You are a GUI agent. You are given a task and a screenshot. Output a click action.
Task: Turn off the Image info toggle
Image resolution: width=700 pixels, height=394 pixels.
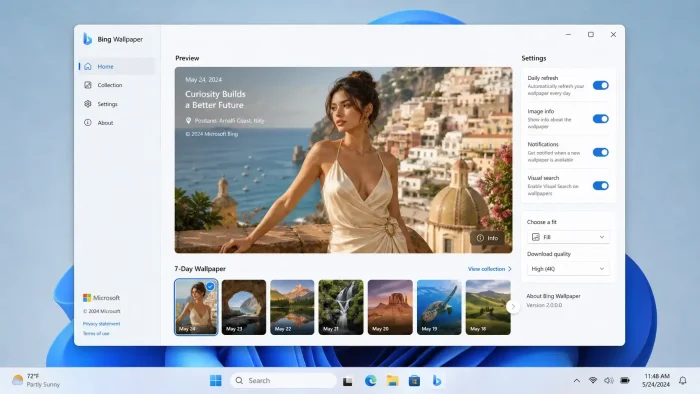600,119
